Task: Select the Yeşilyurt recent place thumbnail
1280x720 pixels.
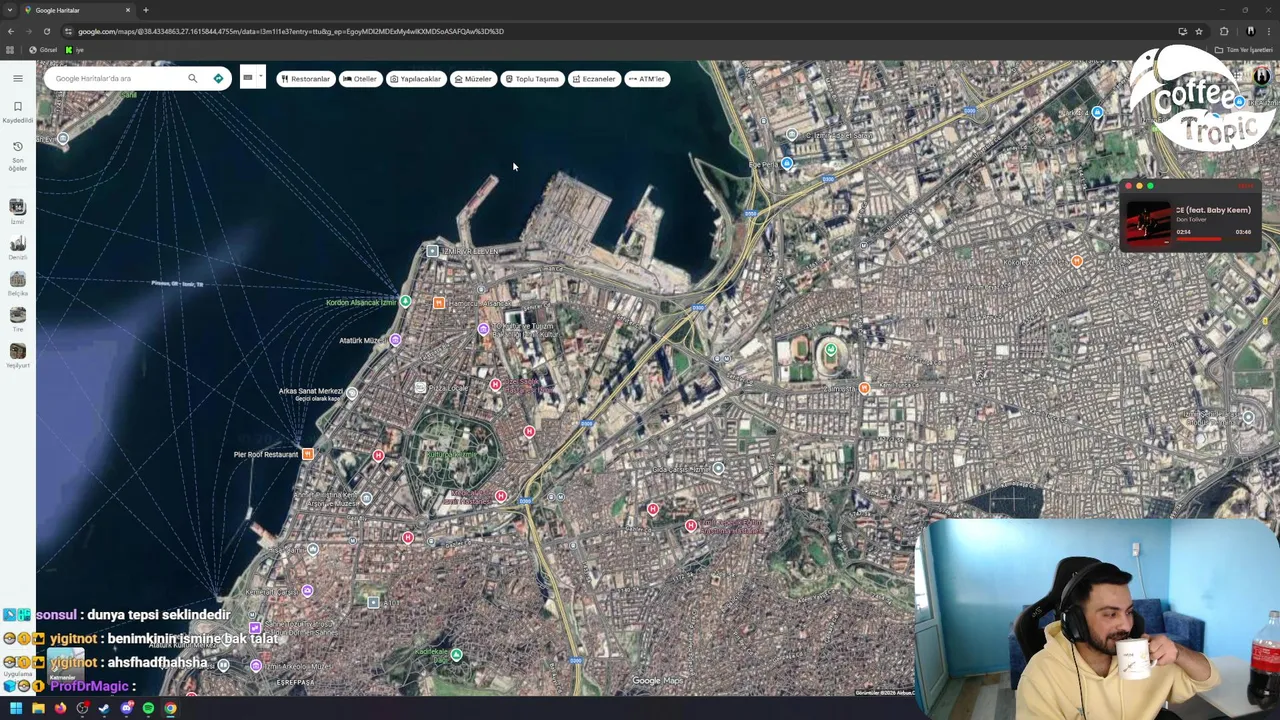Action: 17,351
